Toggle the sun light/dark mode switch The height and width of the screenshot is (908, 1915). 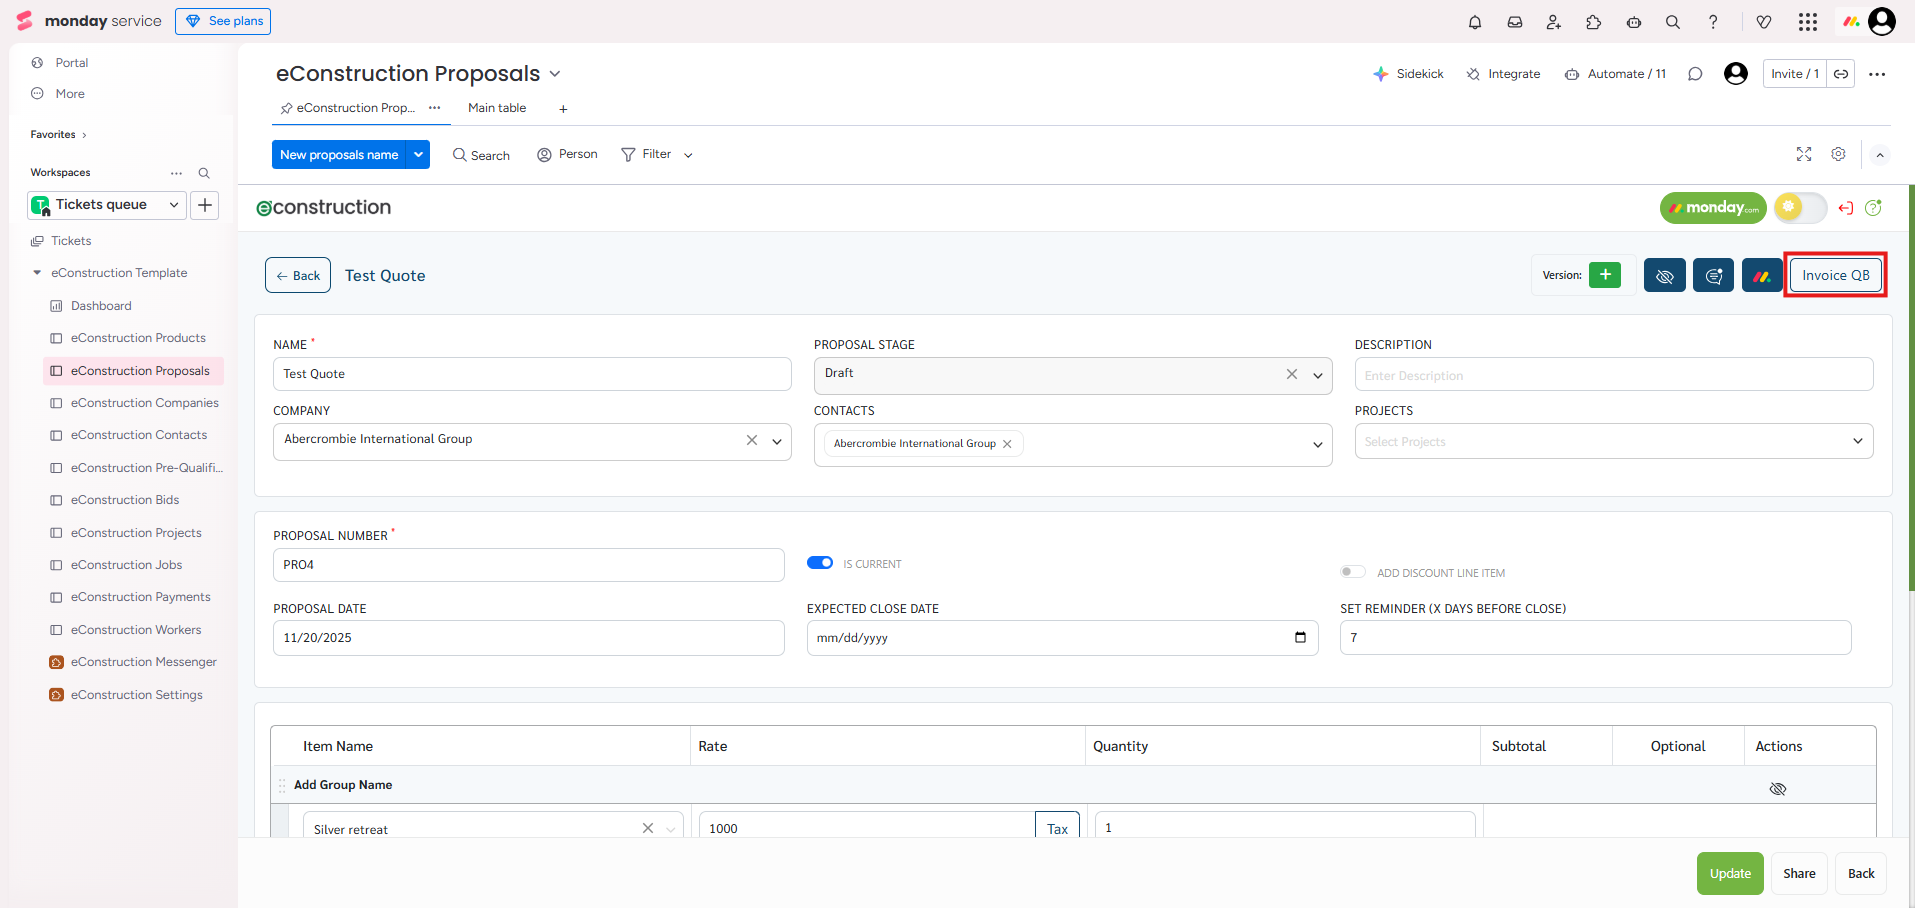1799,207
